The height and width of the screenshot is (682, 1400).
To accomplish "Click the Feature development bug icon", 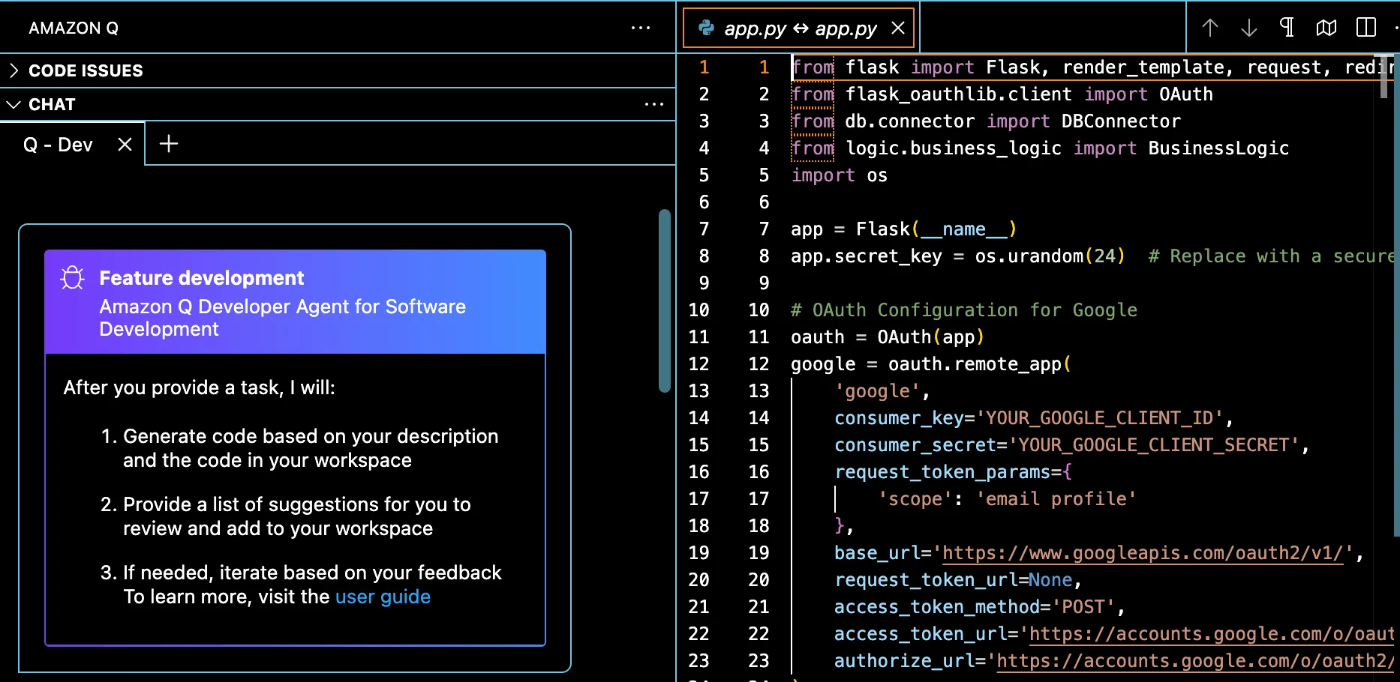I will (72, 278).
